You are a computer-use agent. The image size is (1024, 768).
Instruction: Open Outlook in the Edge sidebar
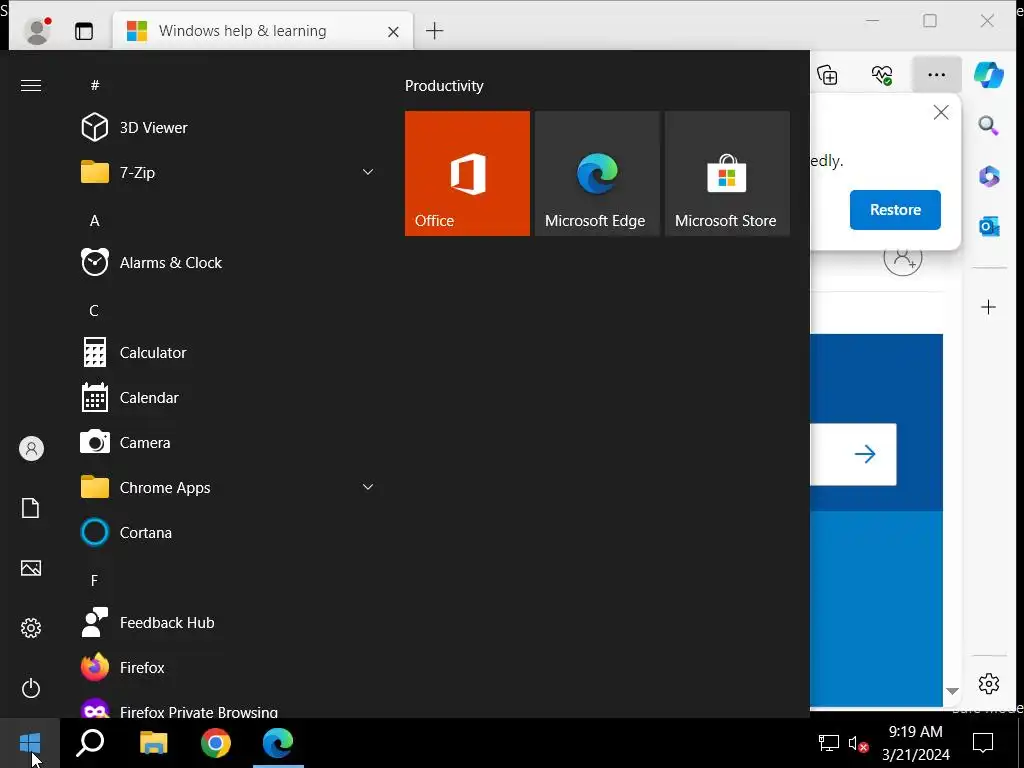[x=989, y=227]
